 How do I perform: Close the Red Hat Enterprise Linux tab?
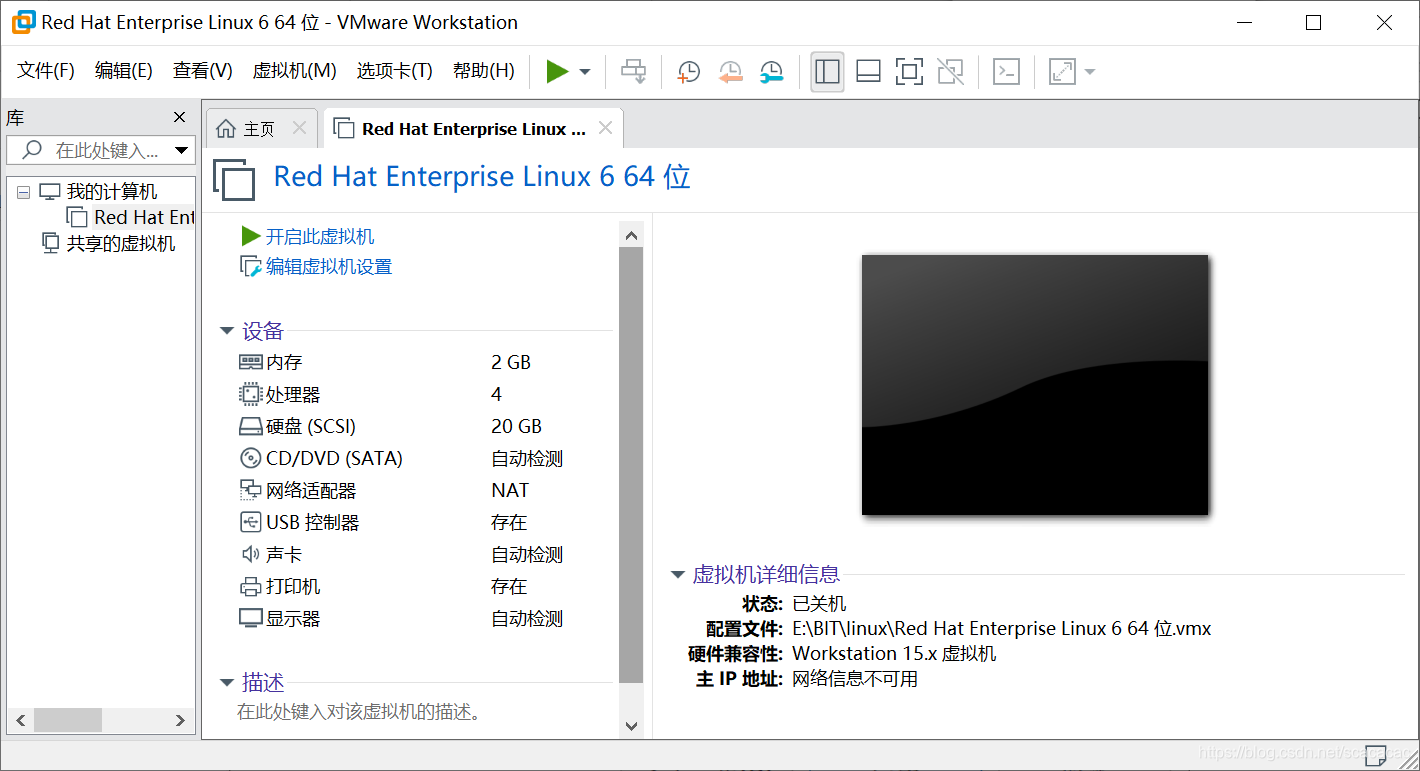[x=605, y=128]
